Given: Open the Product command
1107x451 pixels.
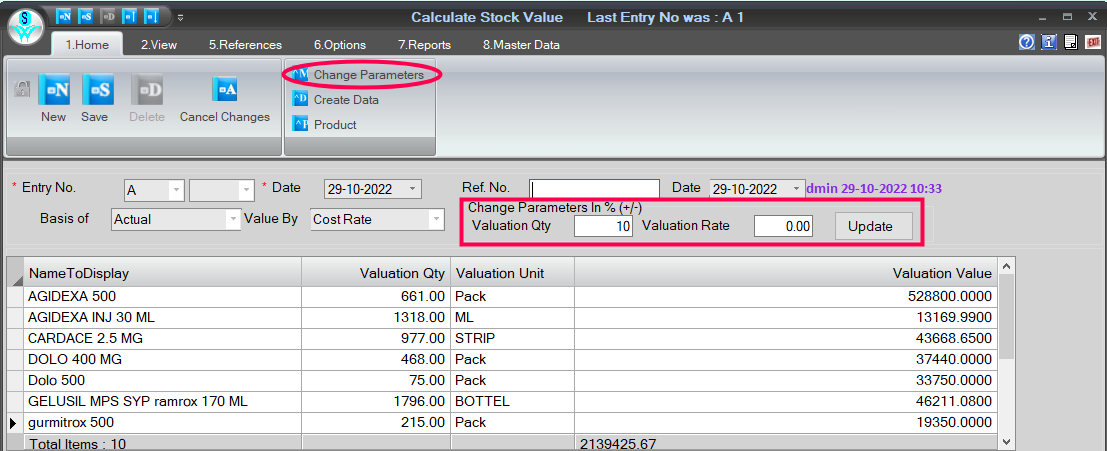Looking at the screenshot, I should coord(325,125).
